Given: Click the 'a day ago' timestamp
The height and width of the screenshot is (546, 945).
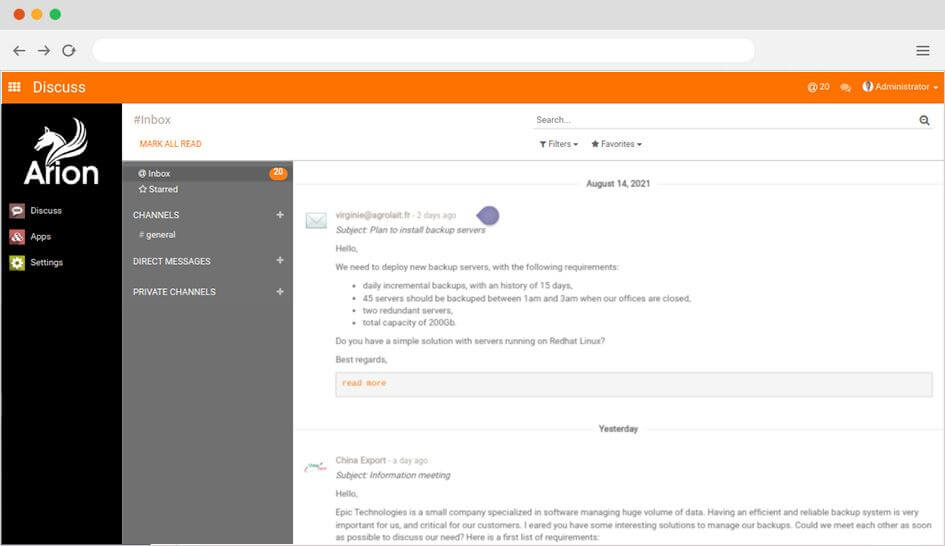Looking at the screenshot, I should tap(410, 461).
